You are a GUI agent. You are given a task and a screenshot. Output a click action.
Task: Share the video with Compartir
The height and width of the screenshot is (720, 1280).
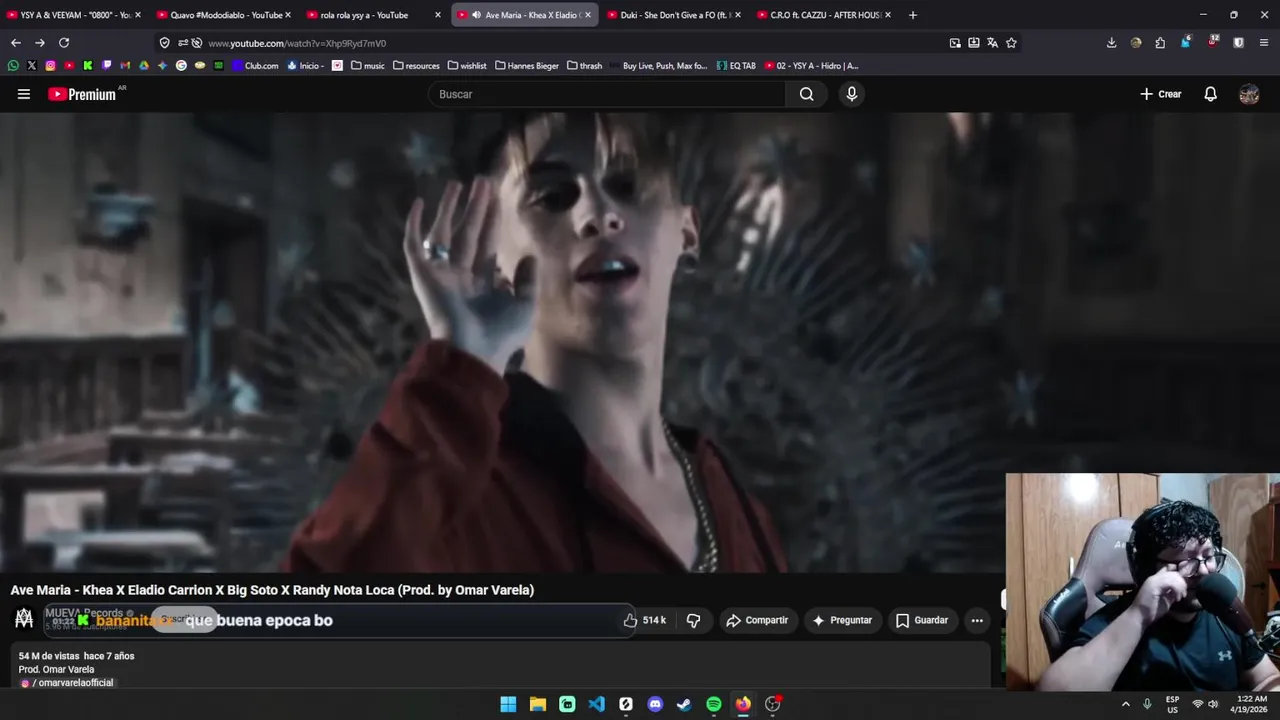click(x=757, y=620)
